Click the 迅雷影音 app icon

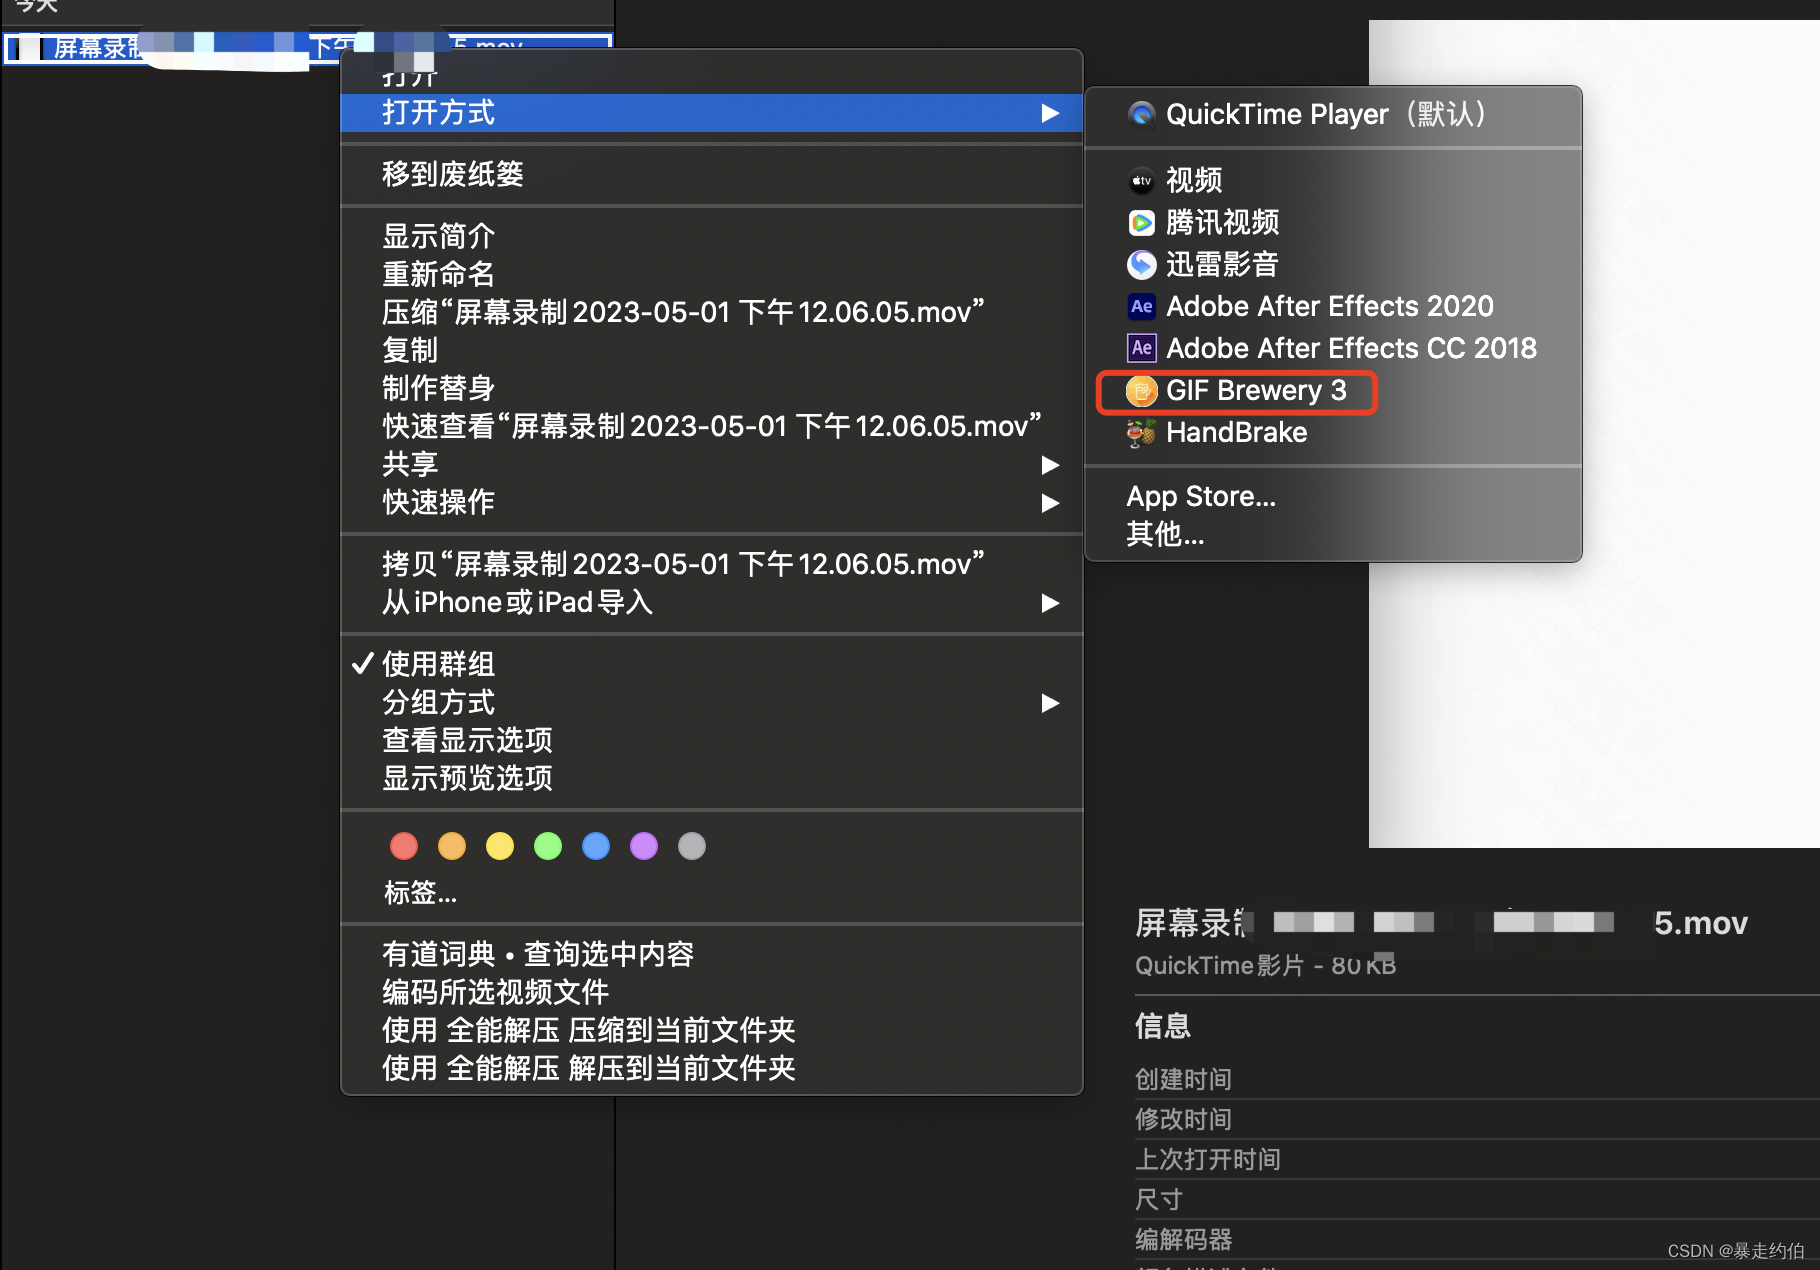(1141, 264)
